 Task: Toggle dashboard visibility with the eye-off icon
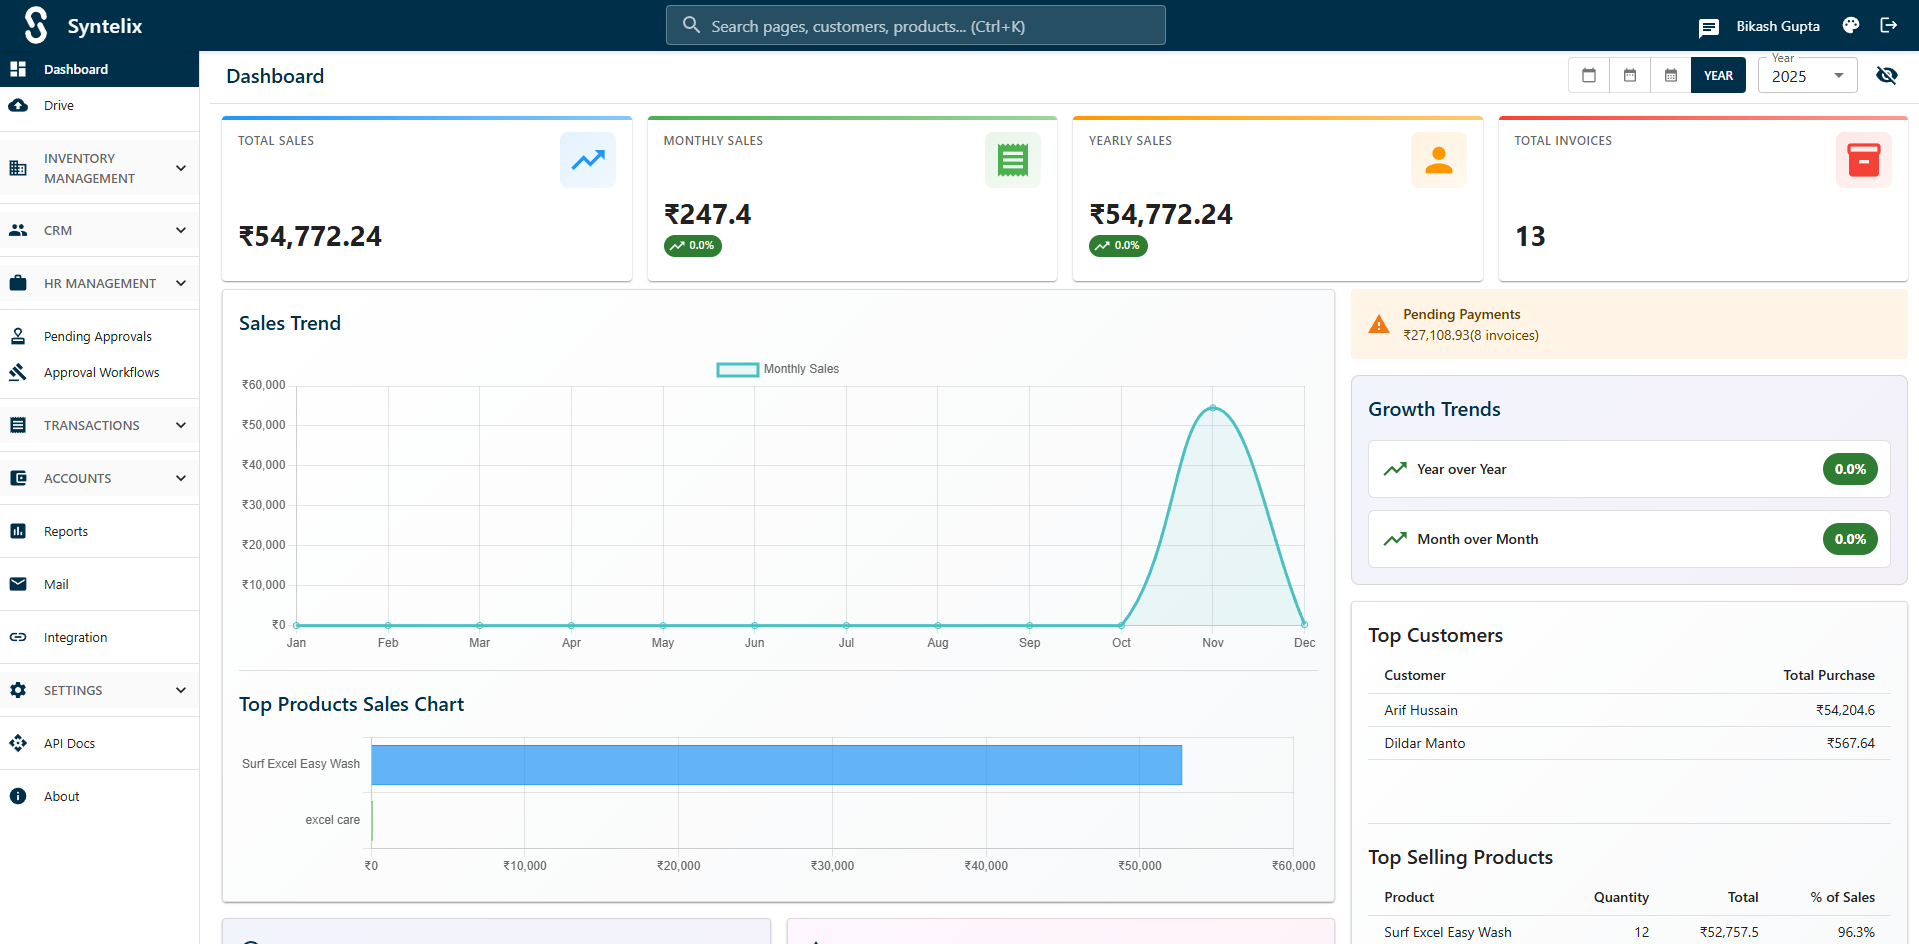coord(1888,75)
